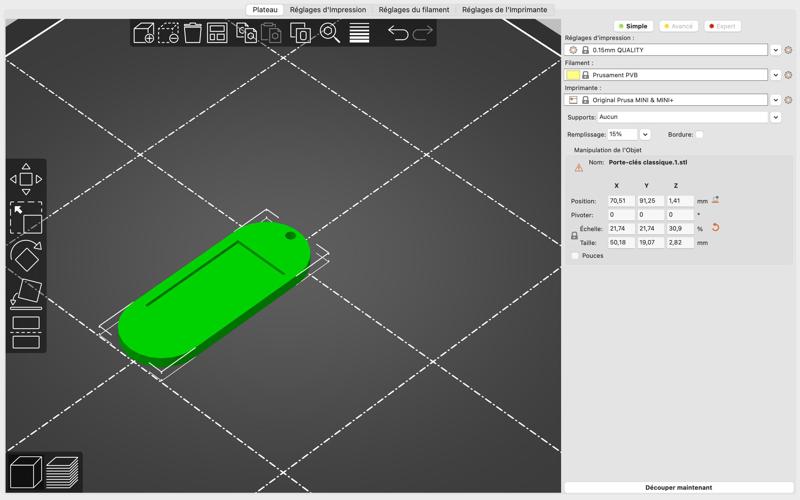Click the Add object cube icon
This screenshot has width=800, height=500.
coord(143,33)
